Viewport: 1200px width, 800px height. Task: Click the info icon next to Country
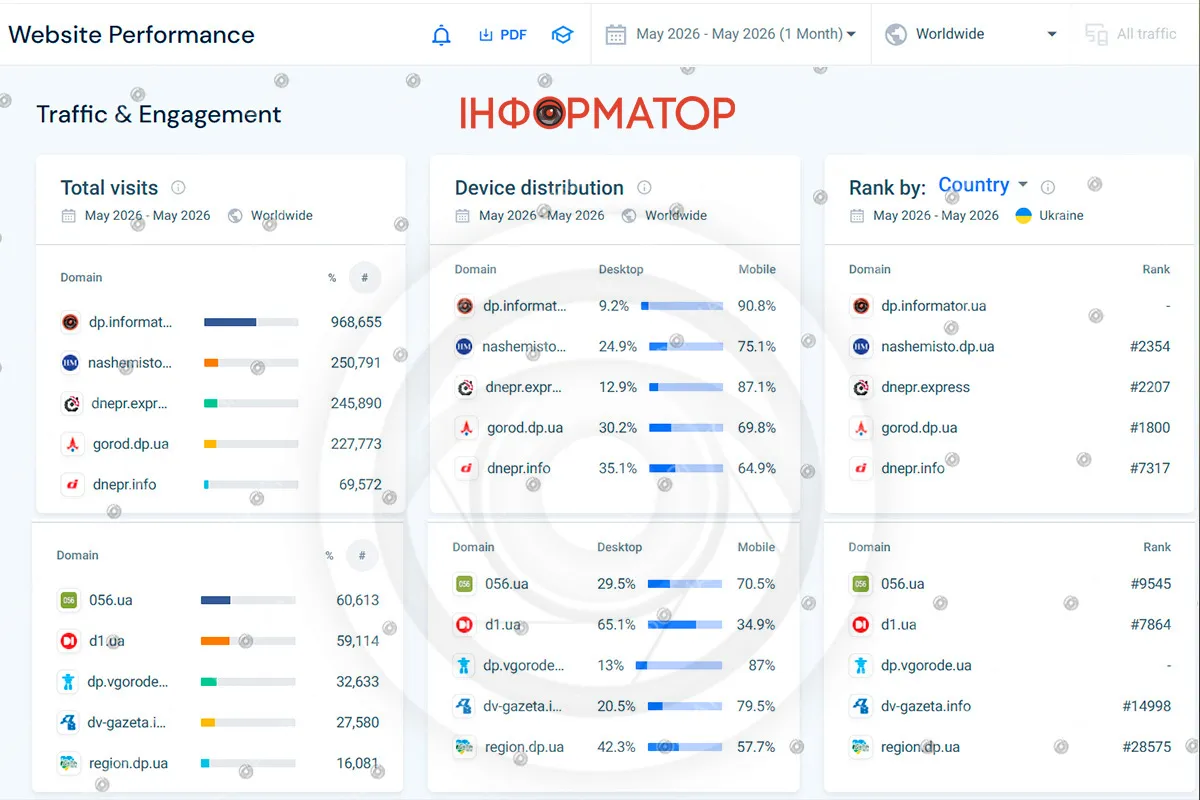coord(1048,187)
